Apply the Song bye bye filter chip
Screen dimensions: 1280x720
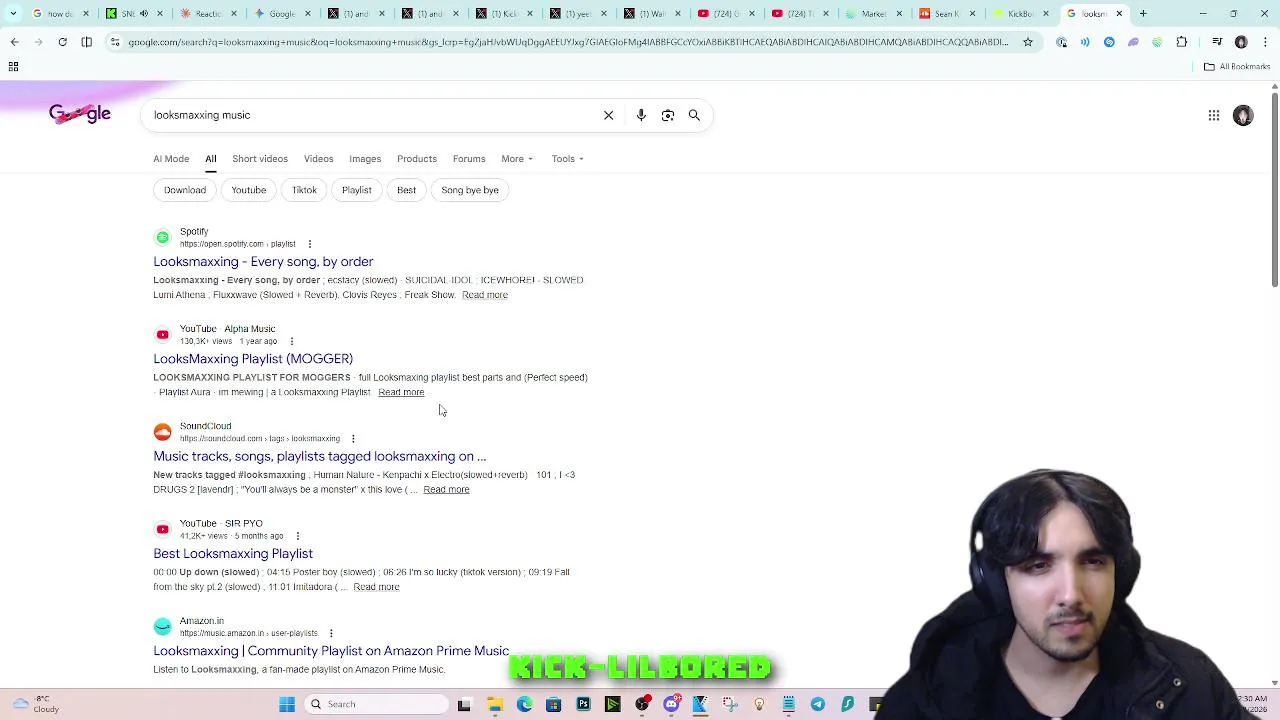pyautogui.click(x=470, y=190)
